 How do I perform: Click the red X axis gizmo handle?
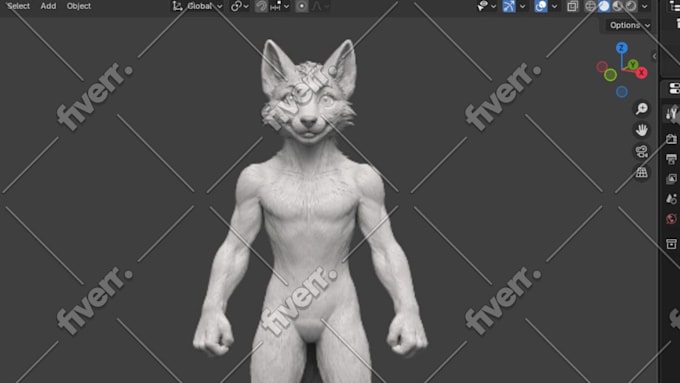[641, 72]
